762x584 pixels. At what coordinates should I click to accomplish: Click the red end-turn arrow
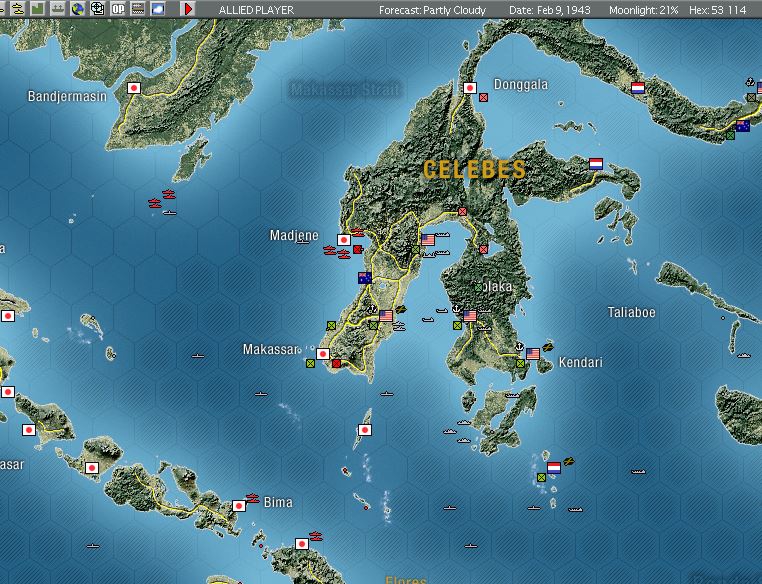(x=188, y=9)
